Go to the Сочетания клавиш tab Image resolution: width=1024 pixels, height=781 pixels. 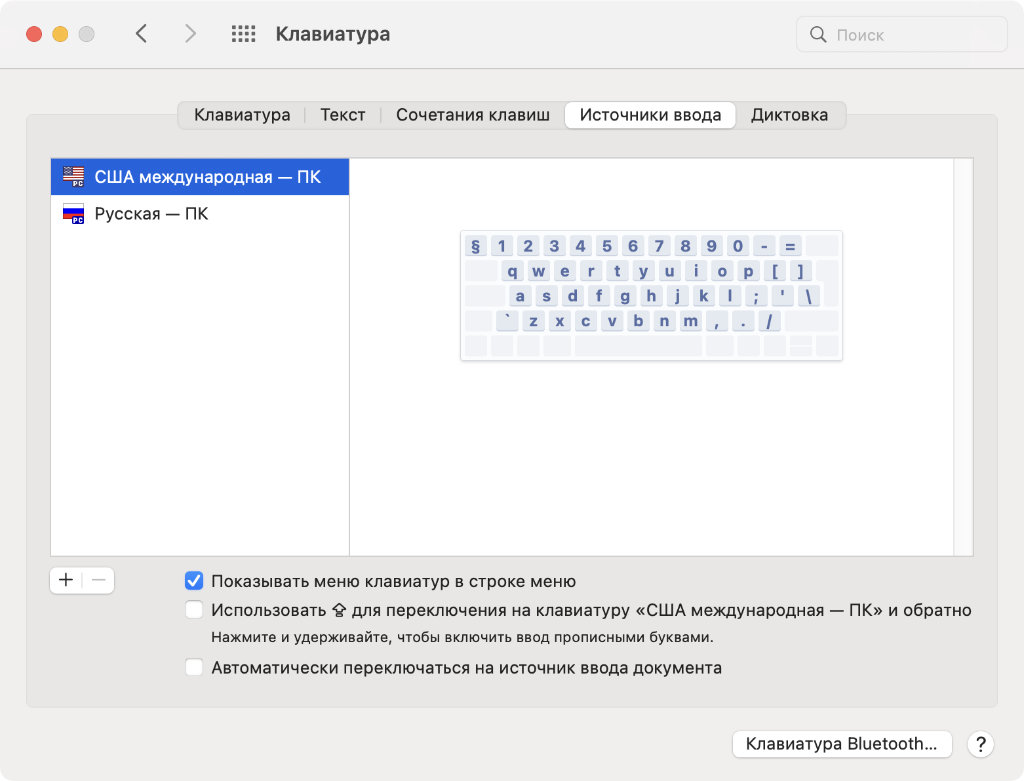pos(472,115)
